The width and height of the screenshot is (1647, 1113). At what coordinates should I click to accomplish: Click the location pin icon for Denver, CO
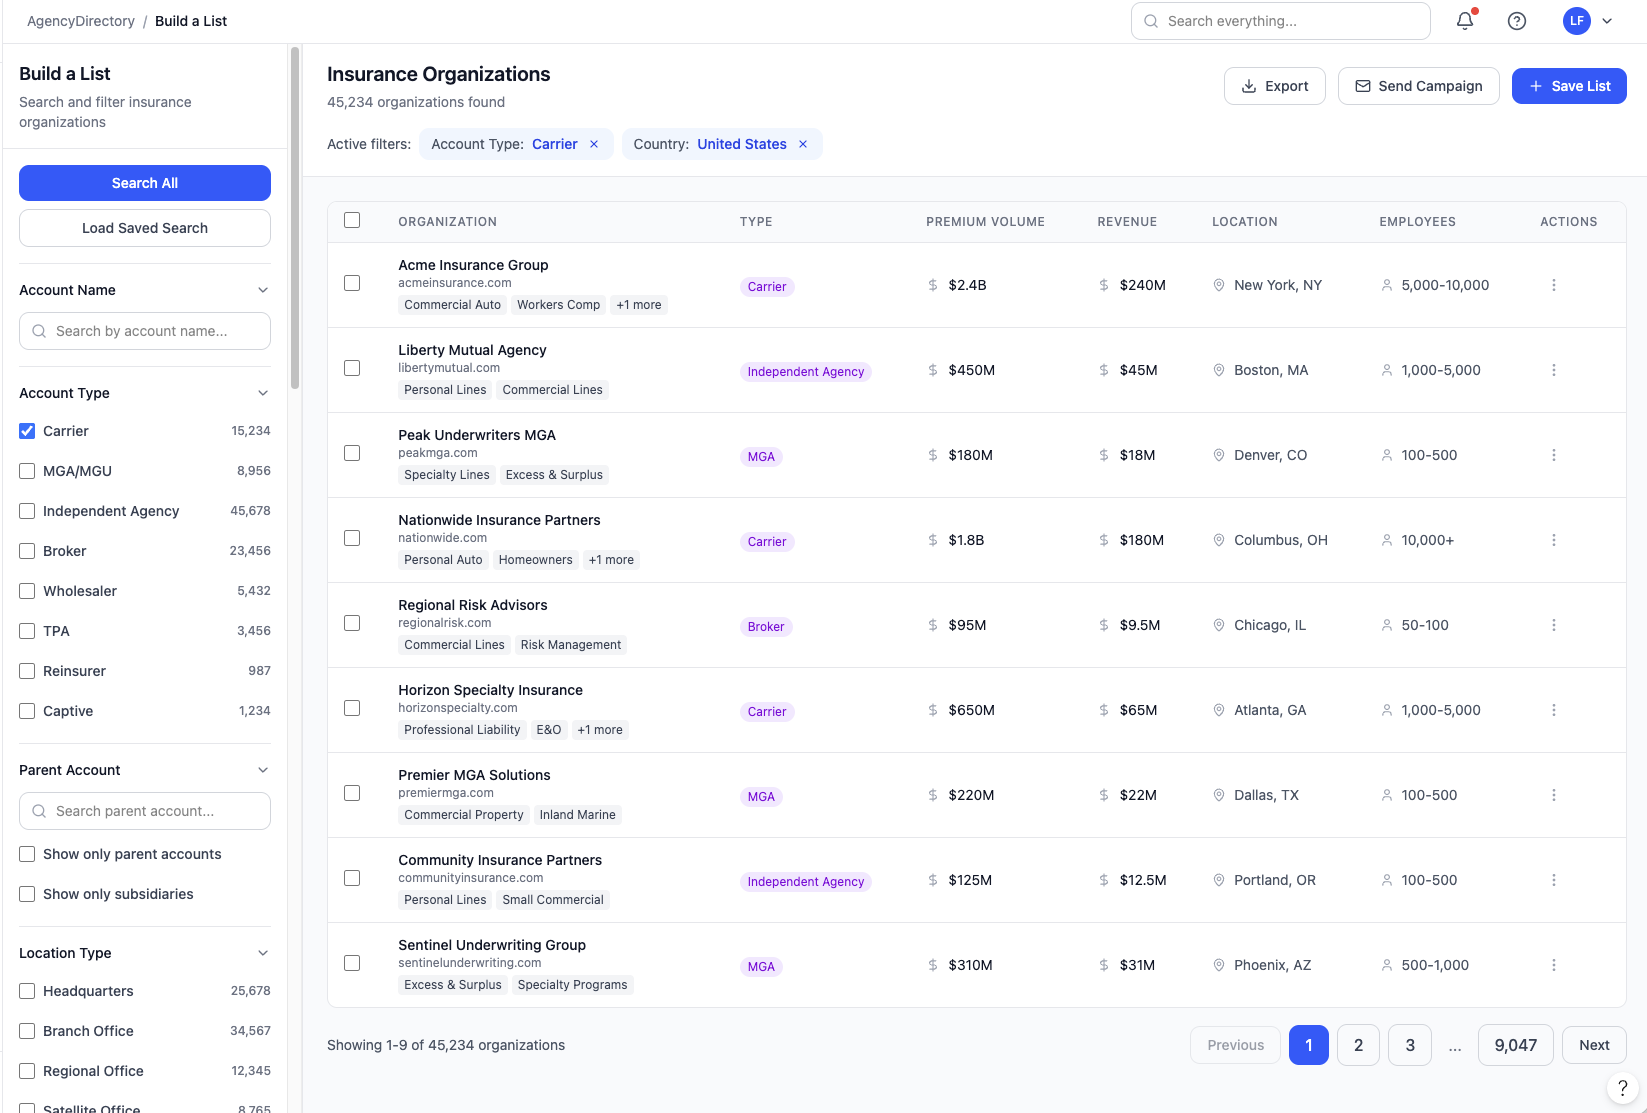click(x=1219, y=455)
